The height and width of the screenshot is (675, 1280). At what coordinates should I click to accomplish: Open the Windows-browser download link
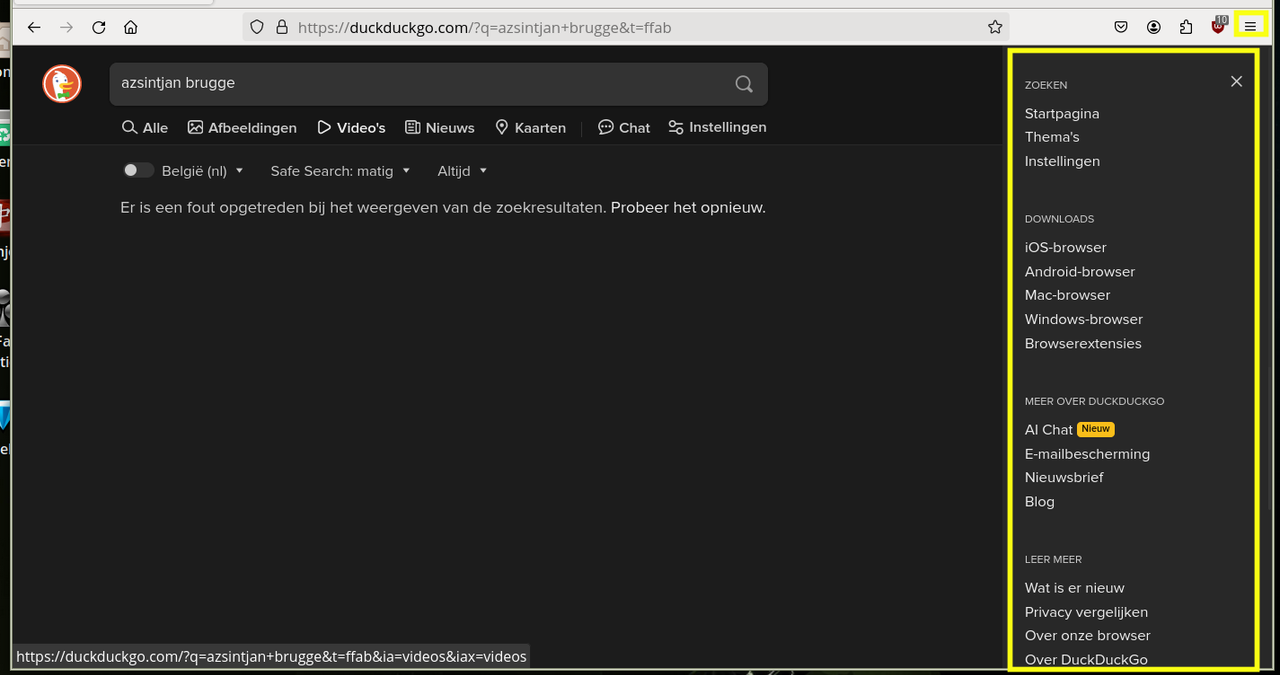(x=1084, y=319)
